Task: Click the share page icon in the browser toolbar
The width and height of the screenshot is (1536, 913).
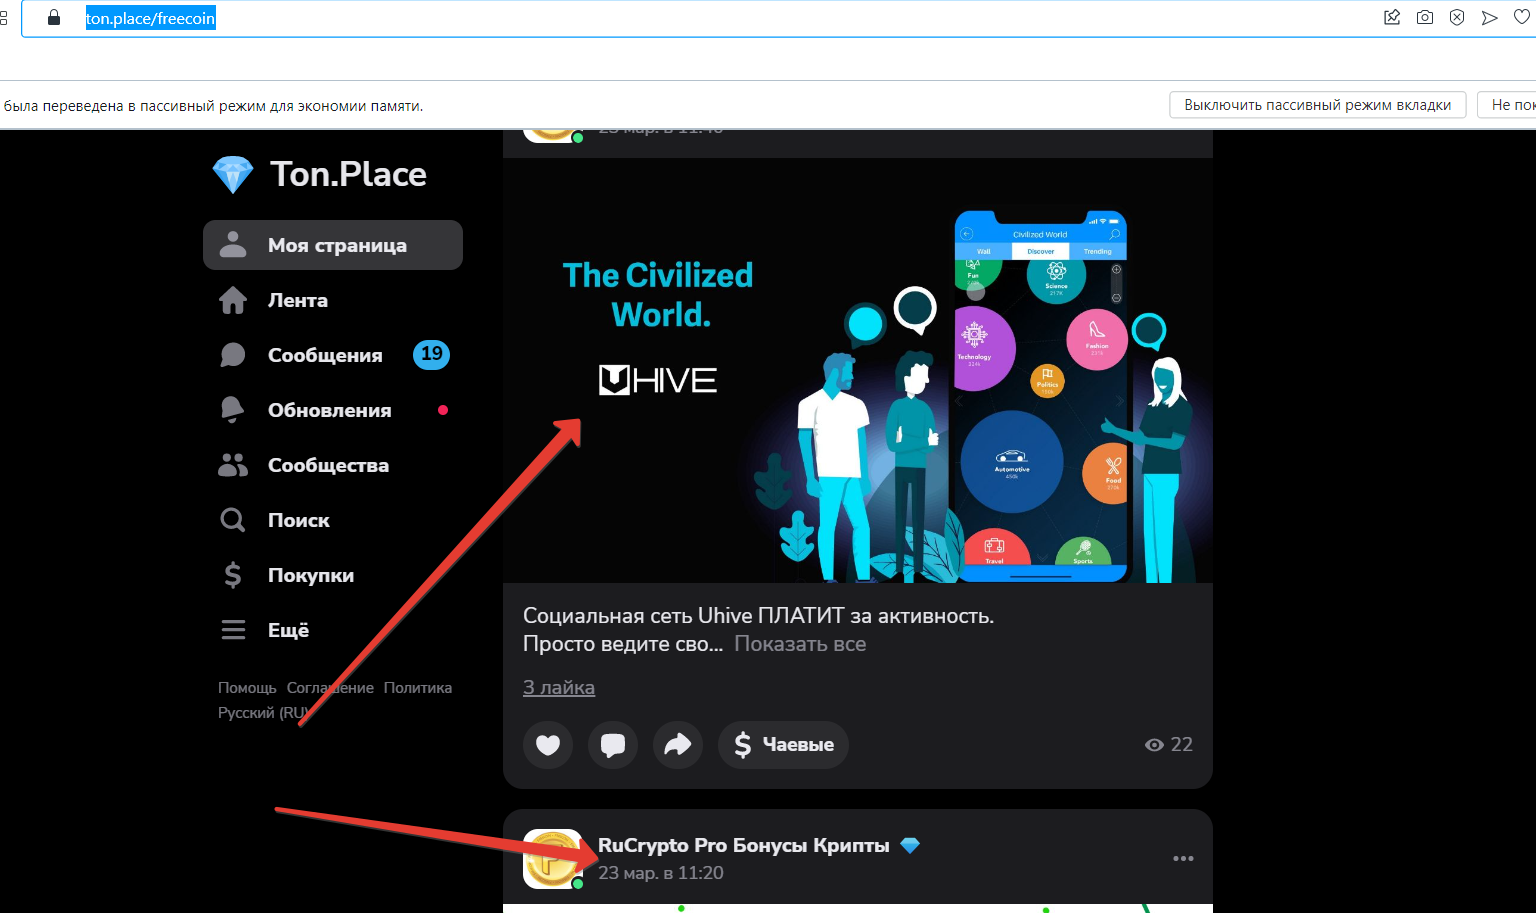Action: (x=1392, y=17)
